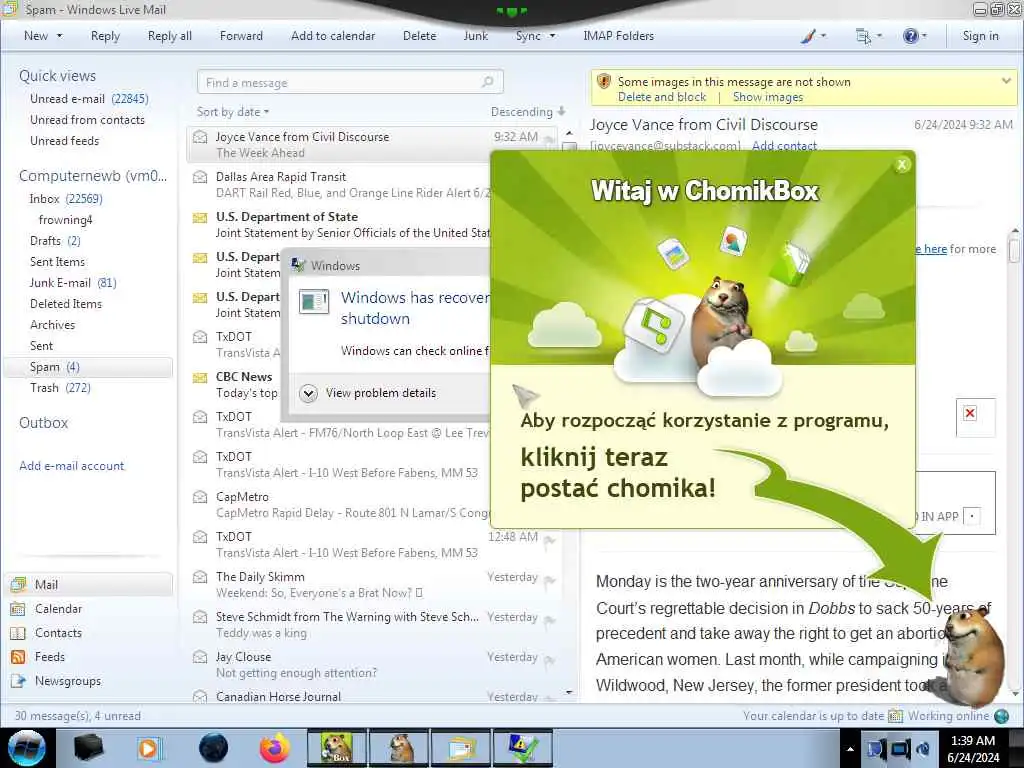Open the U.S. Department of State message

(340, 225)
